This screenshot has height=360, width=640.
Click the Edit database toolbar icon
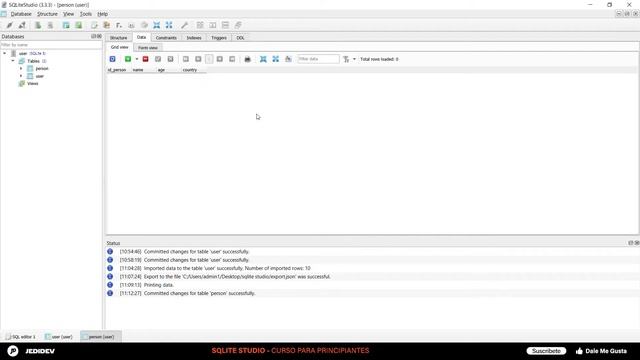coord(50,25)
